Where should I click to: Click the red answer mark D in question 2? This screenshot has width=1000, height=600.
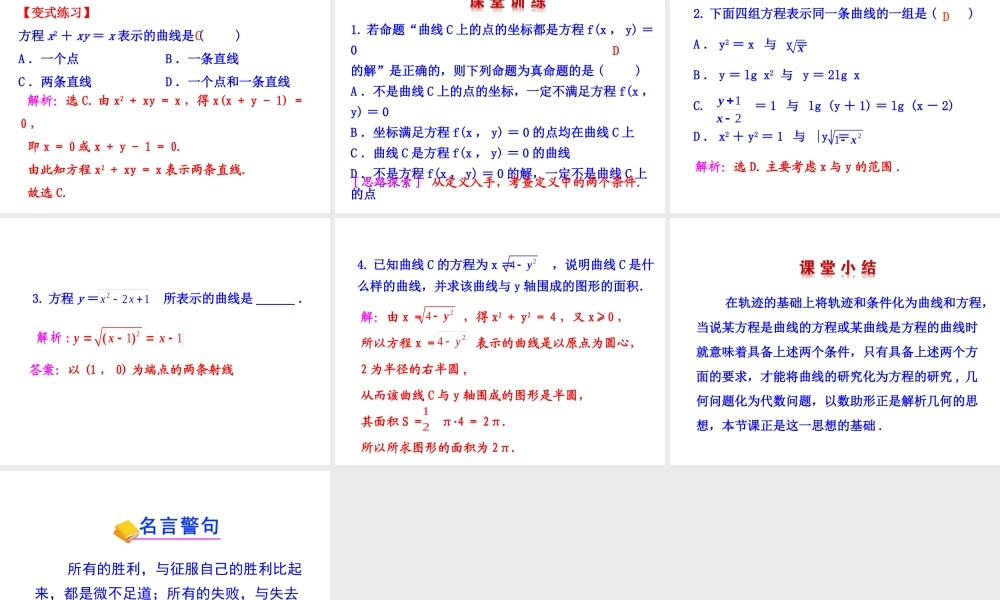pos(945,18)
